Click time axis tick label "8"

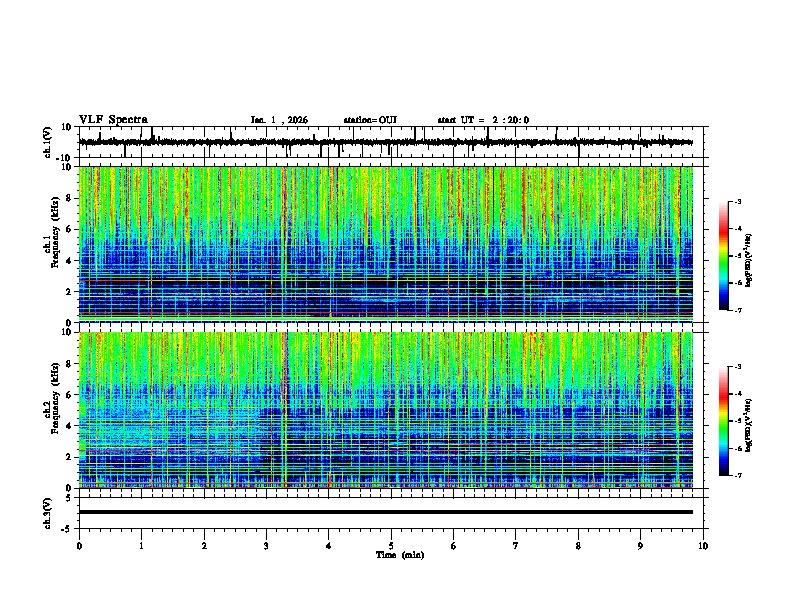click(578, 546)
